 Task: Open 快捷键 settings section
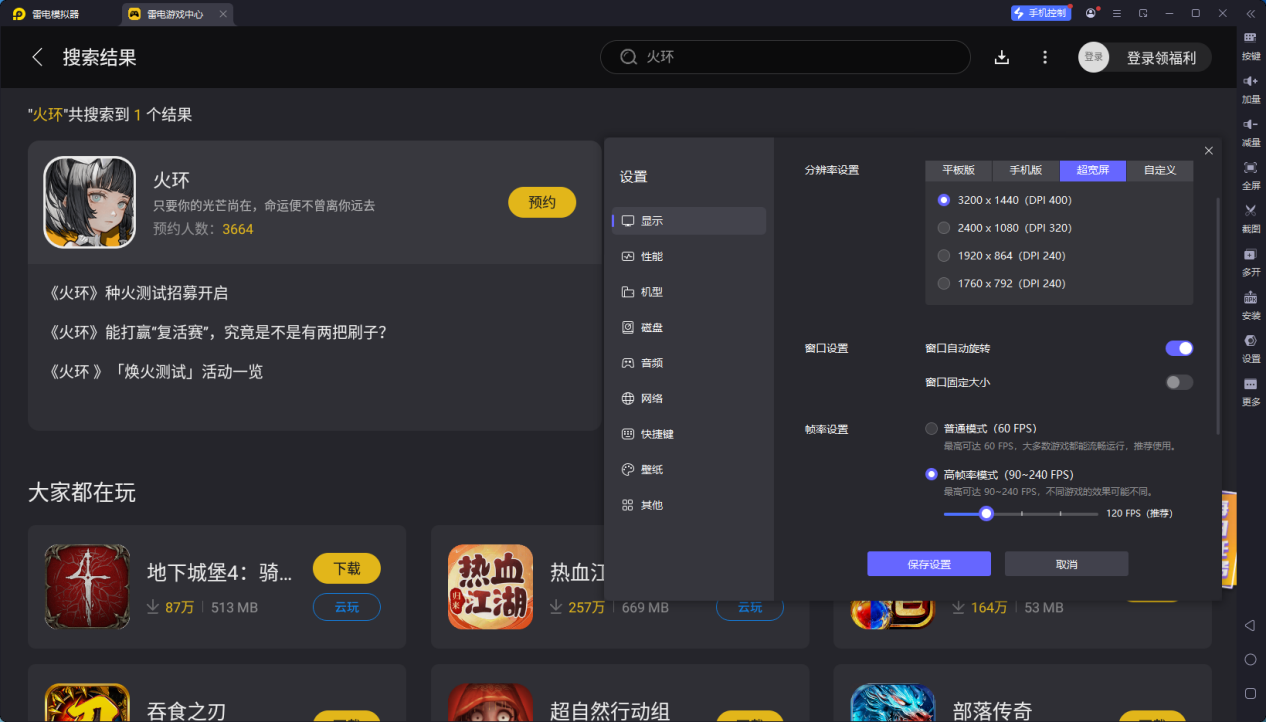click(x=689, y=434)
